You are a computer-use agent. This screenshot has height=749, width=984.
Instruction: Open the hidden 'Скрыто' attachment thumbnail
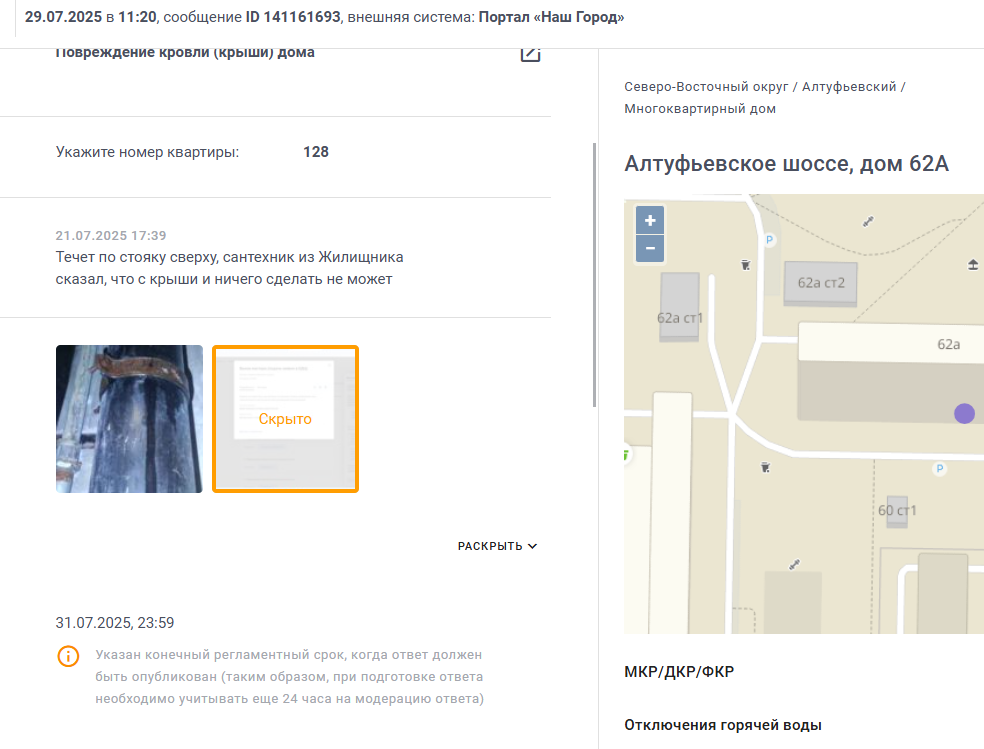click(286, 418)
